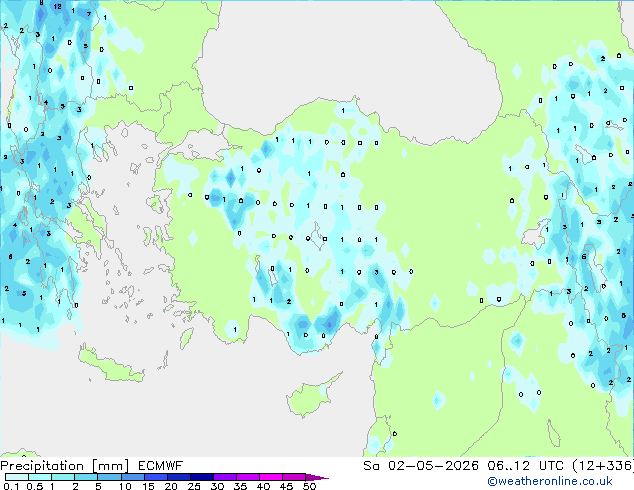The height and width of the screenshot is (490, 634).
Task: Click the '30' legend scale label
Action: 217,486
